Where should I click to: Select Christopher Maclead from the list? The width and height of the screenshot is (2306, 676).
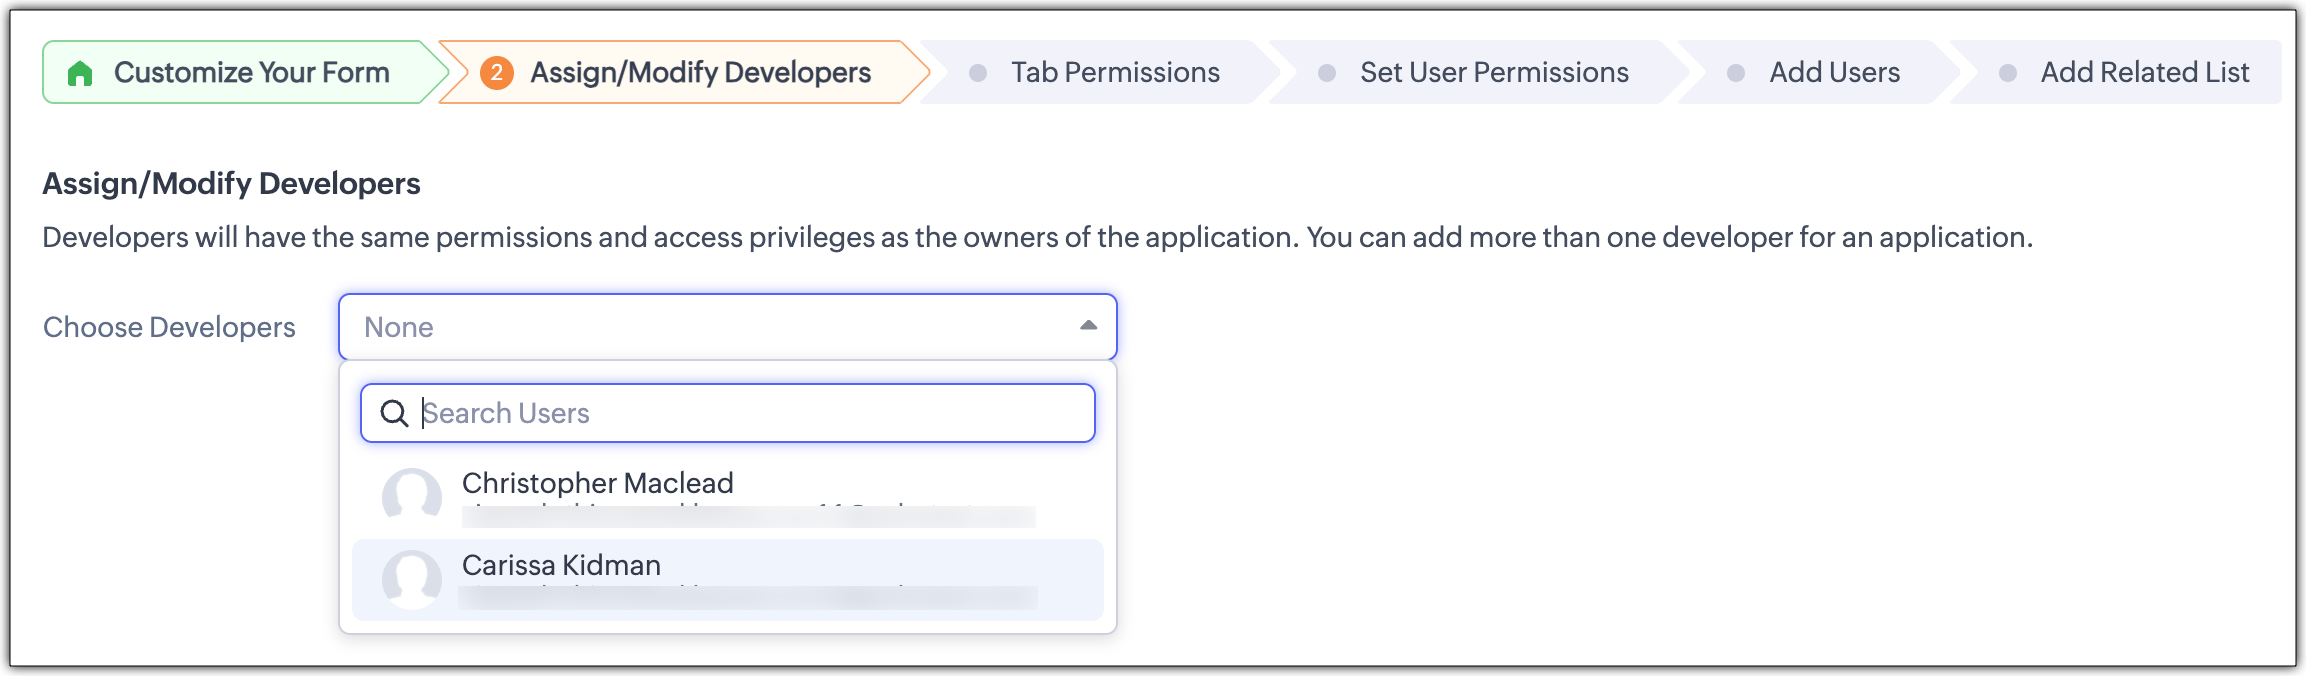[598, 484]
